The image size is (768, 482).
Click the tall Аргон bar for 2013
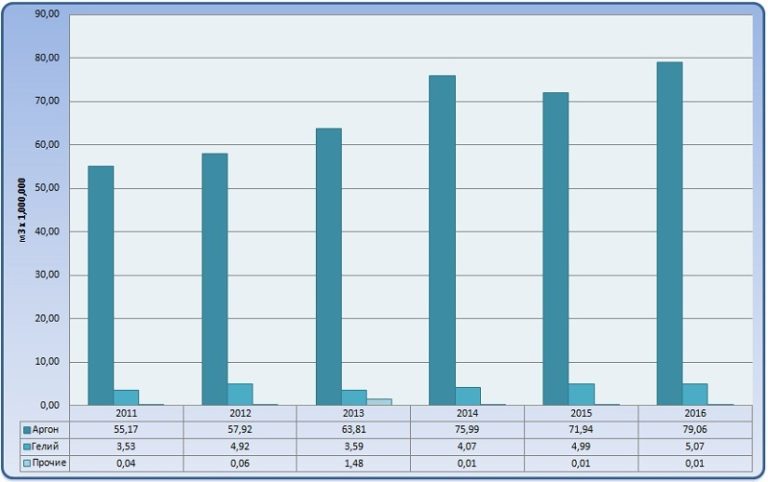click(x=329, y=266)
